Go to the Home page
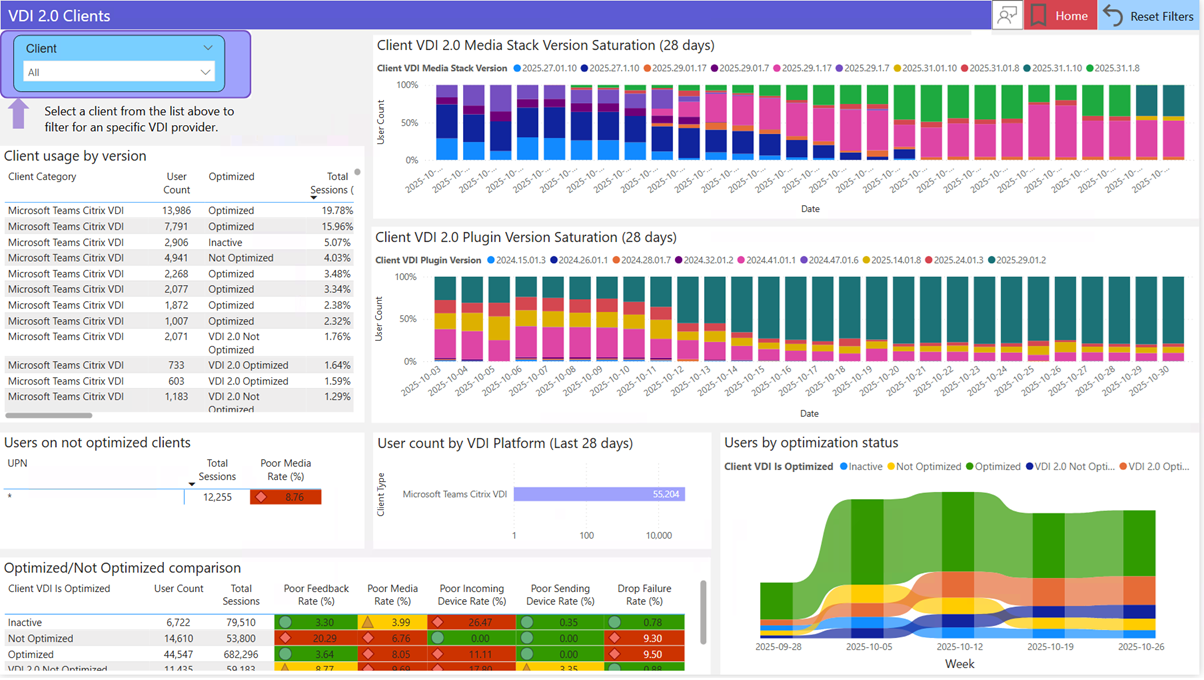The width and height of the screenshot is (1204, 680). click(1060, 15)
